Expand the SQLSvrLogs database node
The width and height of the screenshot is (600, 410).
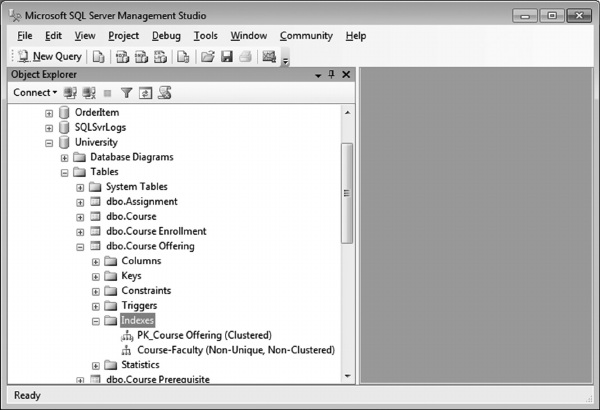[49, 128]
